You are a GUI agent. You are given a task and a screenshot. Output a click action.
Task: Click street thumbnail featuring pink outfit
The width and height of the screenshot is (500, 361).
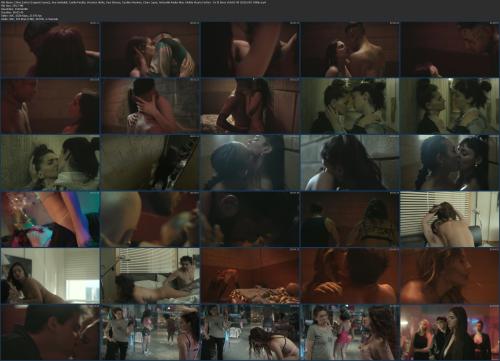coord(350,332)
